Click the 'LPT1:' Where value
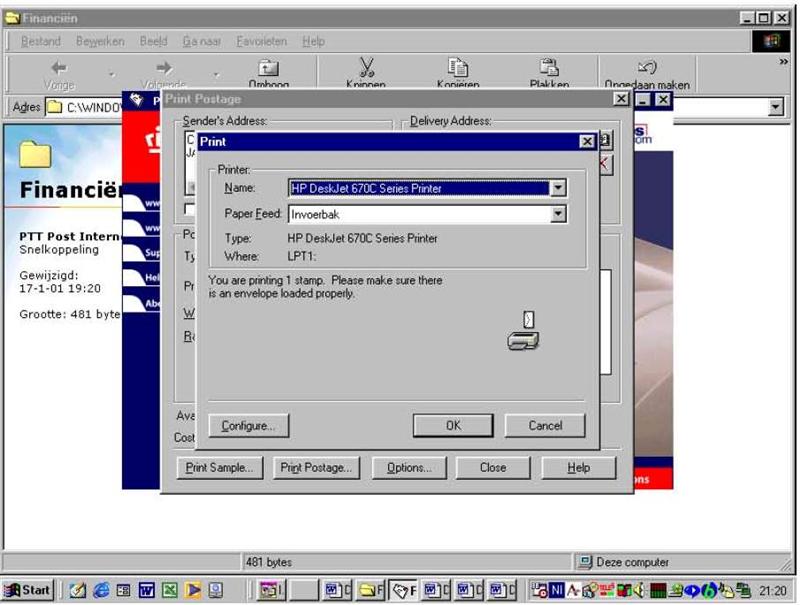 pos(301,256)
